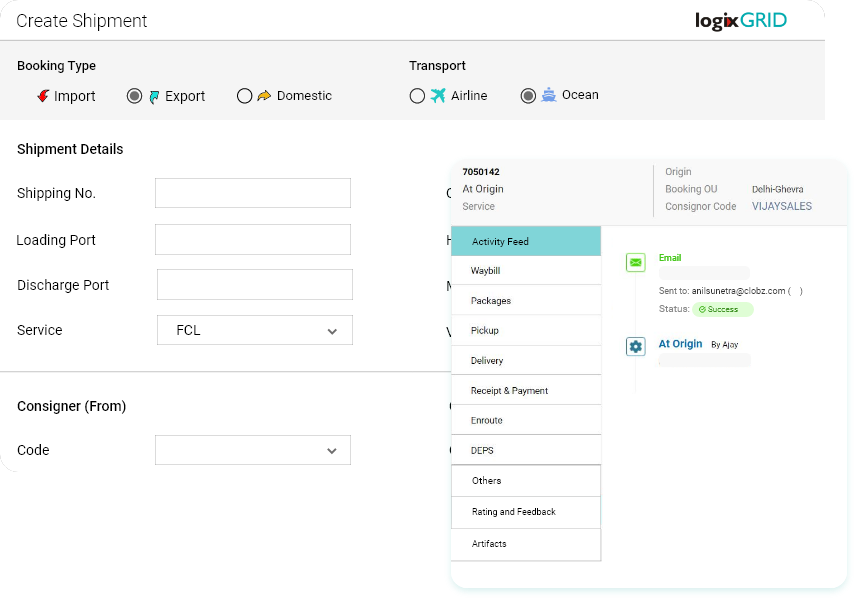Image resolution: width=856 pixels, height=600 pixels.
Task: Click the gear icon beside At Origin
Action: [635, 345]
